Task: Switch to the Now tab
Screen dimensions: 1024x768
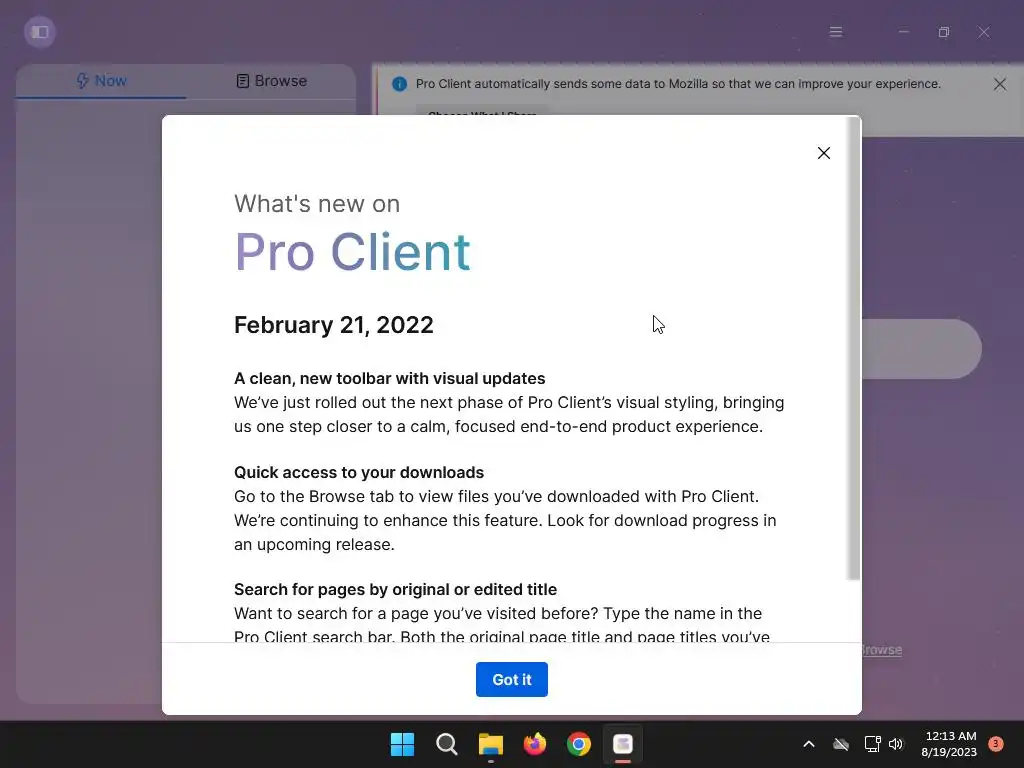Action: 101,81
